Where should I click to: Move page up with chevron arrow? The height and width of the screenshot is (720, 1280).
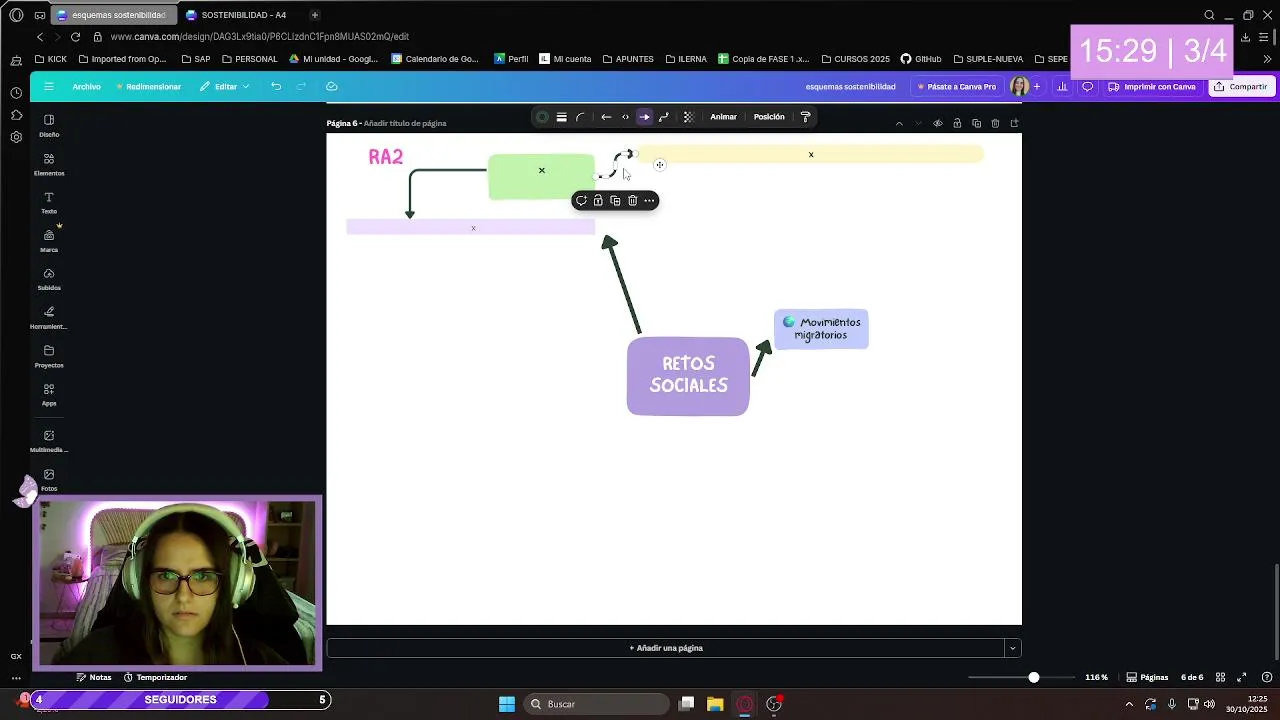tap(899, 123)
